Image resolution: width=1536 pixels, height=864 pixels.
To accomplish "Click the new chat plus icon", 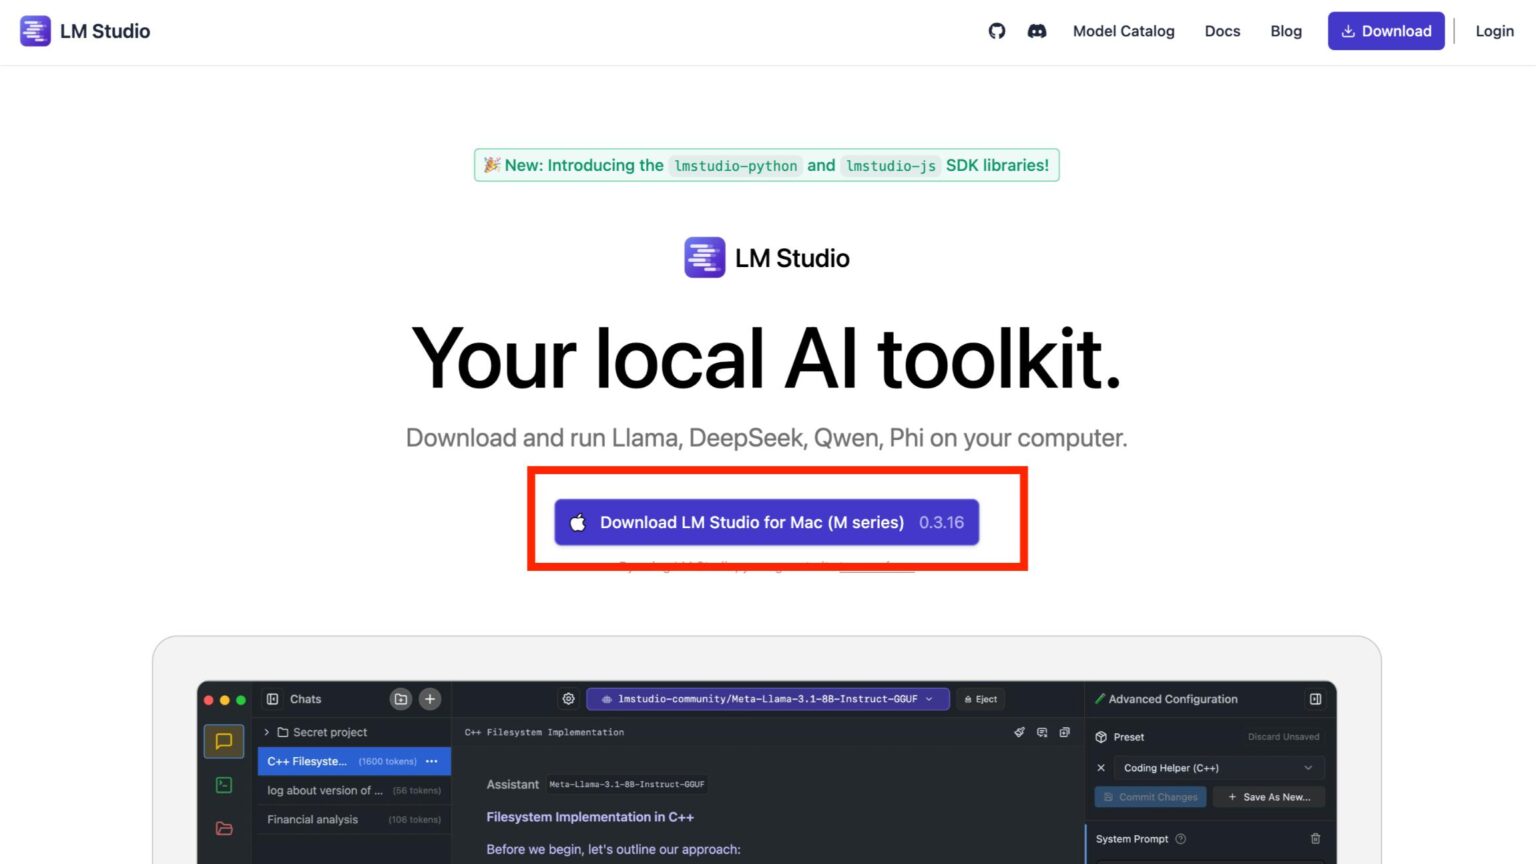I will [x=430, y=699].
